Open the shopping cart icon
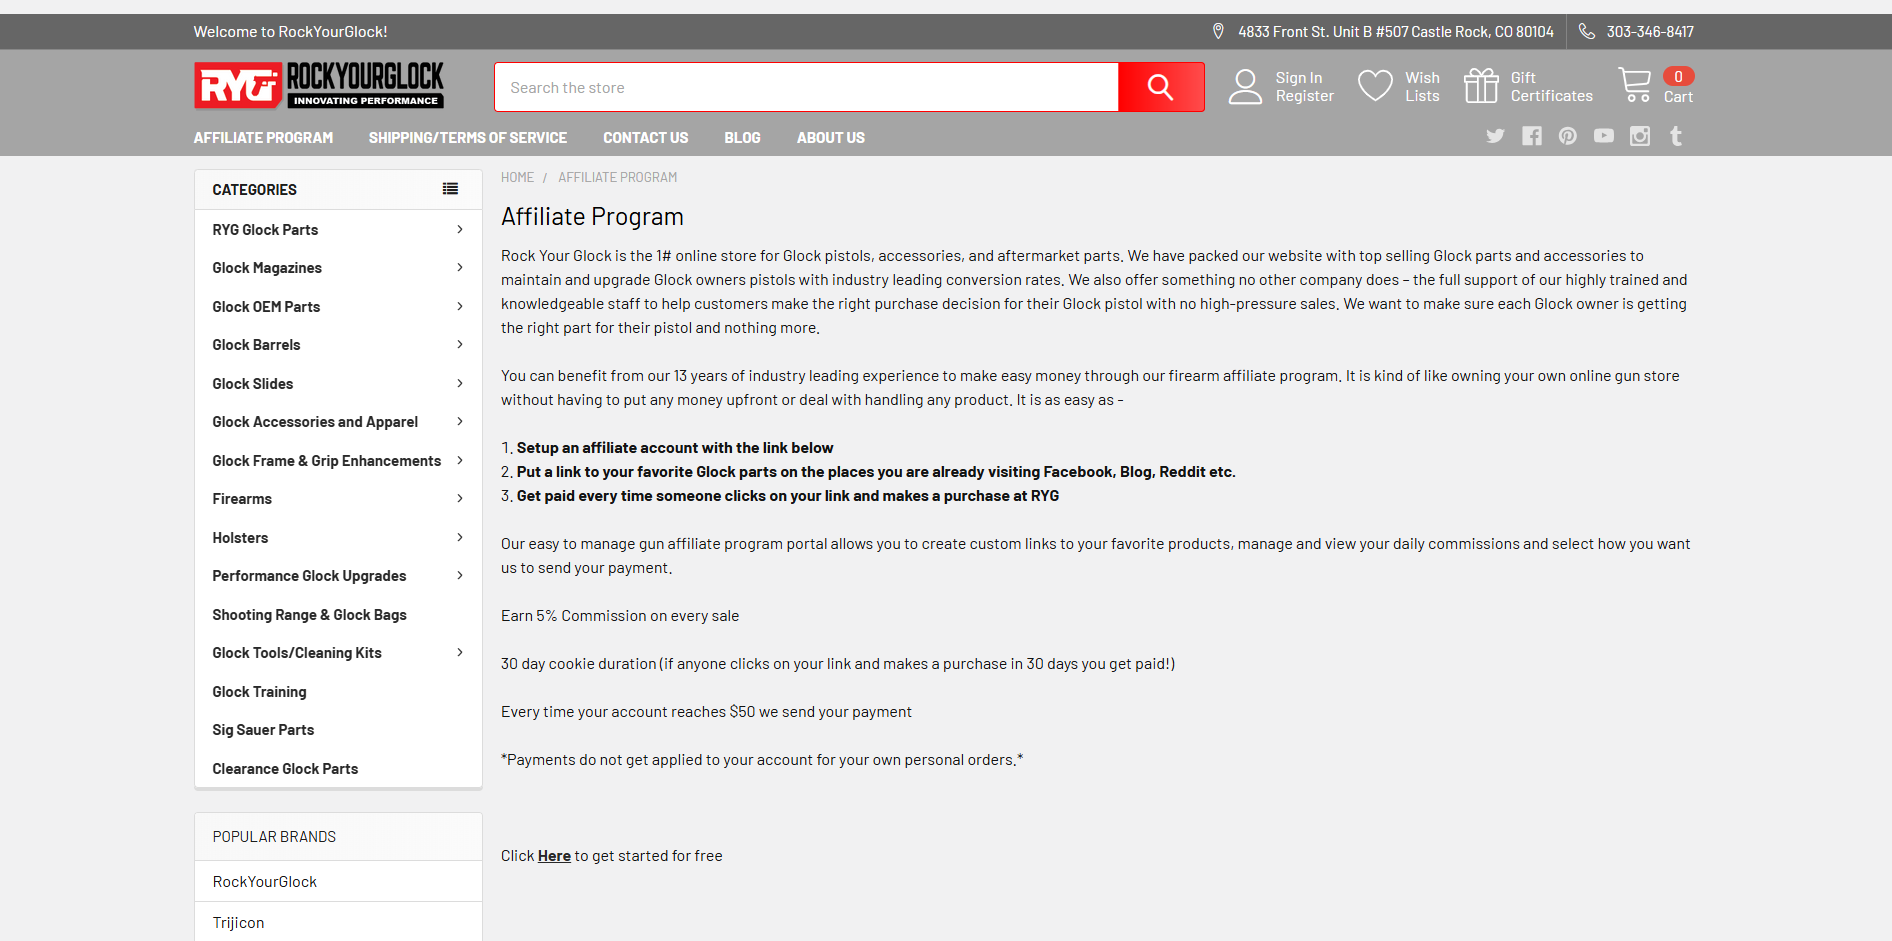The height and width of the screenshot is (941, 1892). 1635,86
